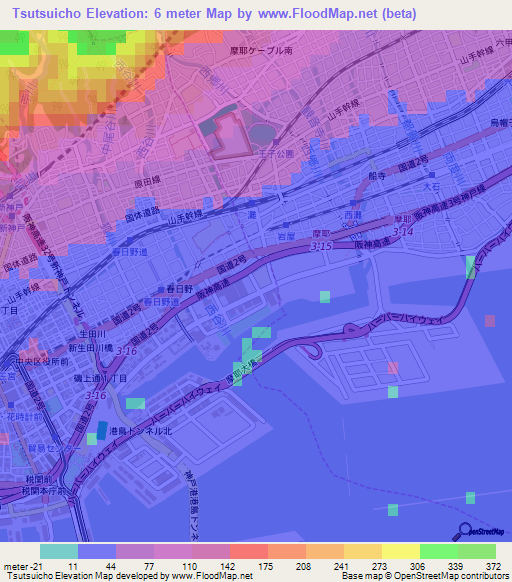
Task: Click the station marker left of 春日野
Action: click(x=161, y=289)
